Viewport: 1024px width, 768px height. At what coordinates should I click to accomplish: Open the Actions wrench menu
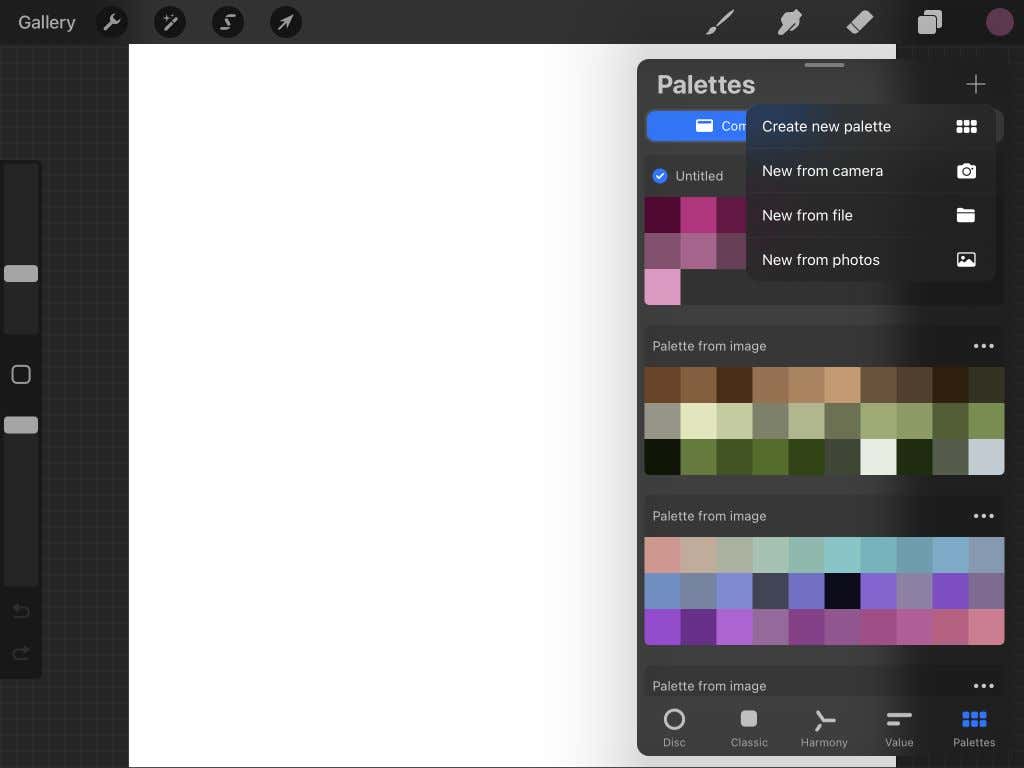coord(111,22)
